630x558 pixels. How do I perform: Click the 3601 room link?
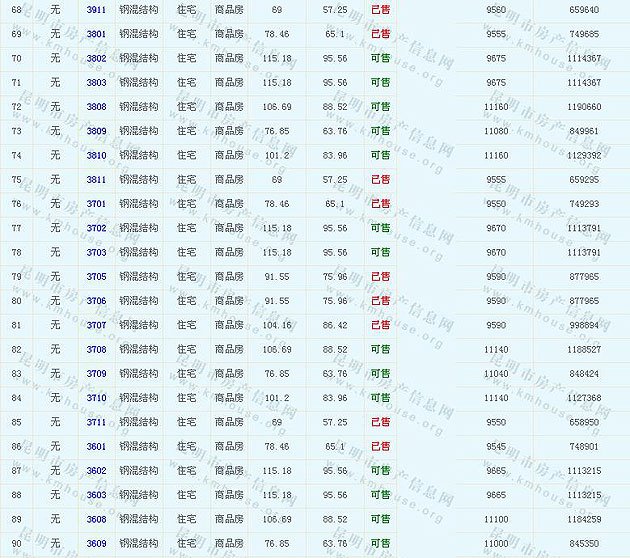(x=96, y=447)
